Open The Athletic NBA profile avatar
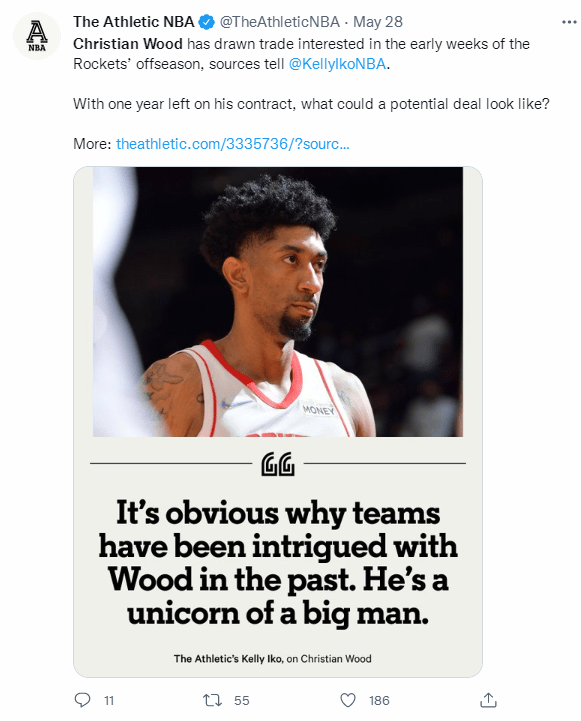This screenshot has width=581, height=721. pyautogui.click(x=37, y=36)
